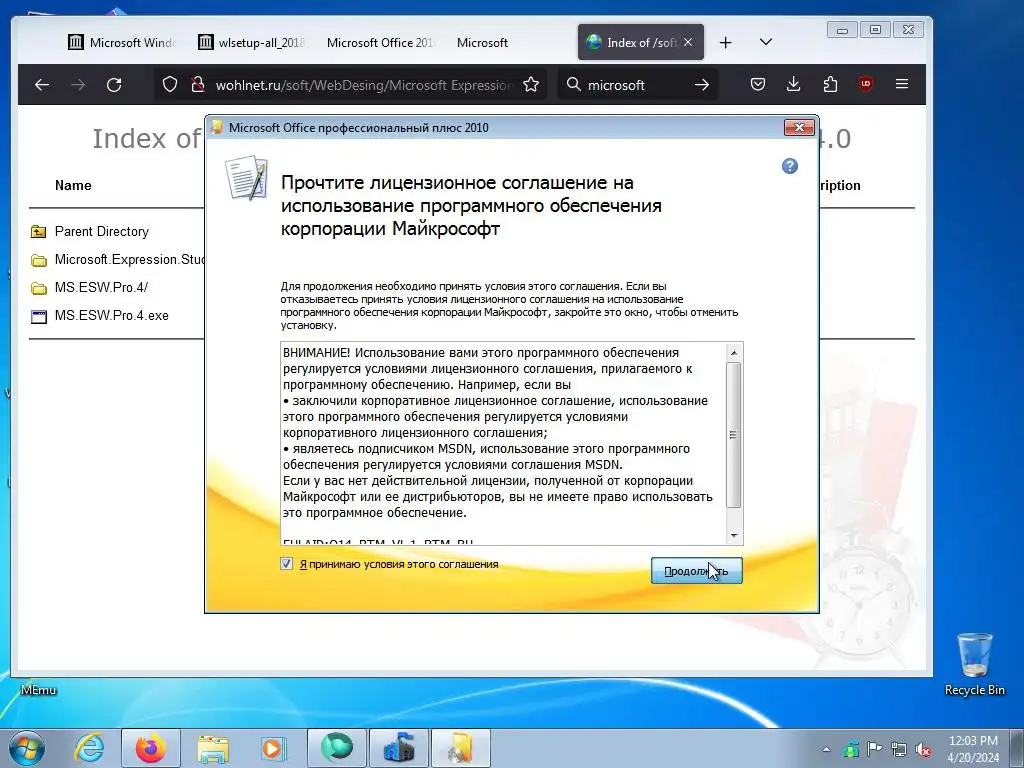
Task: Maximize the Firefox window
Action: coord(875,29)
